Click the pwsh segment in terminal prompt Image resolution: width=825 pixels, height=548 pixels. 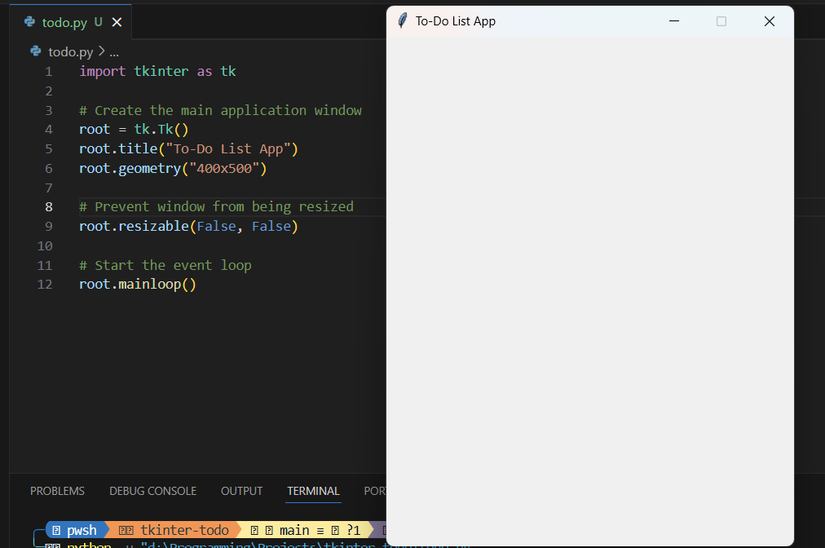(76, 530)
